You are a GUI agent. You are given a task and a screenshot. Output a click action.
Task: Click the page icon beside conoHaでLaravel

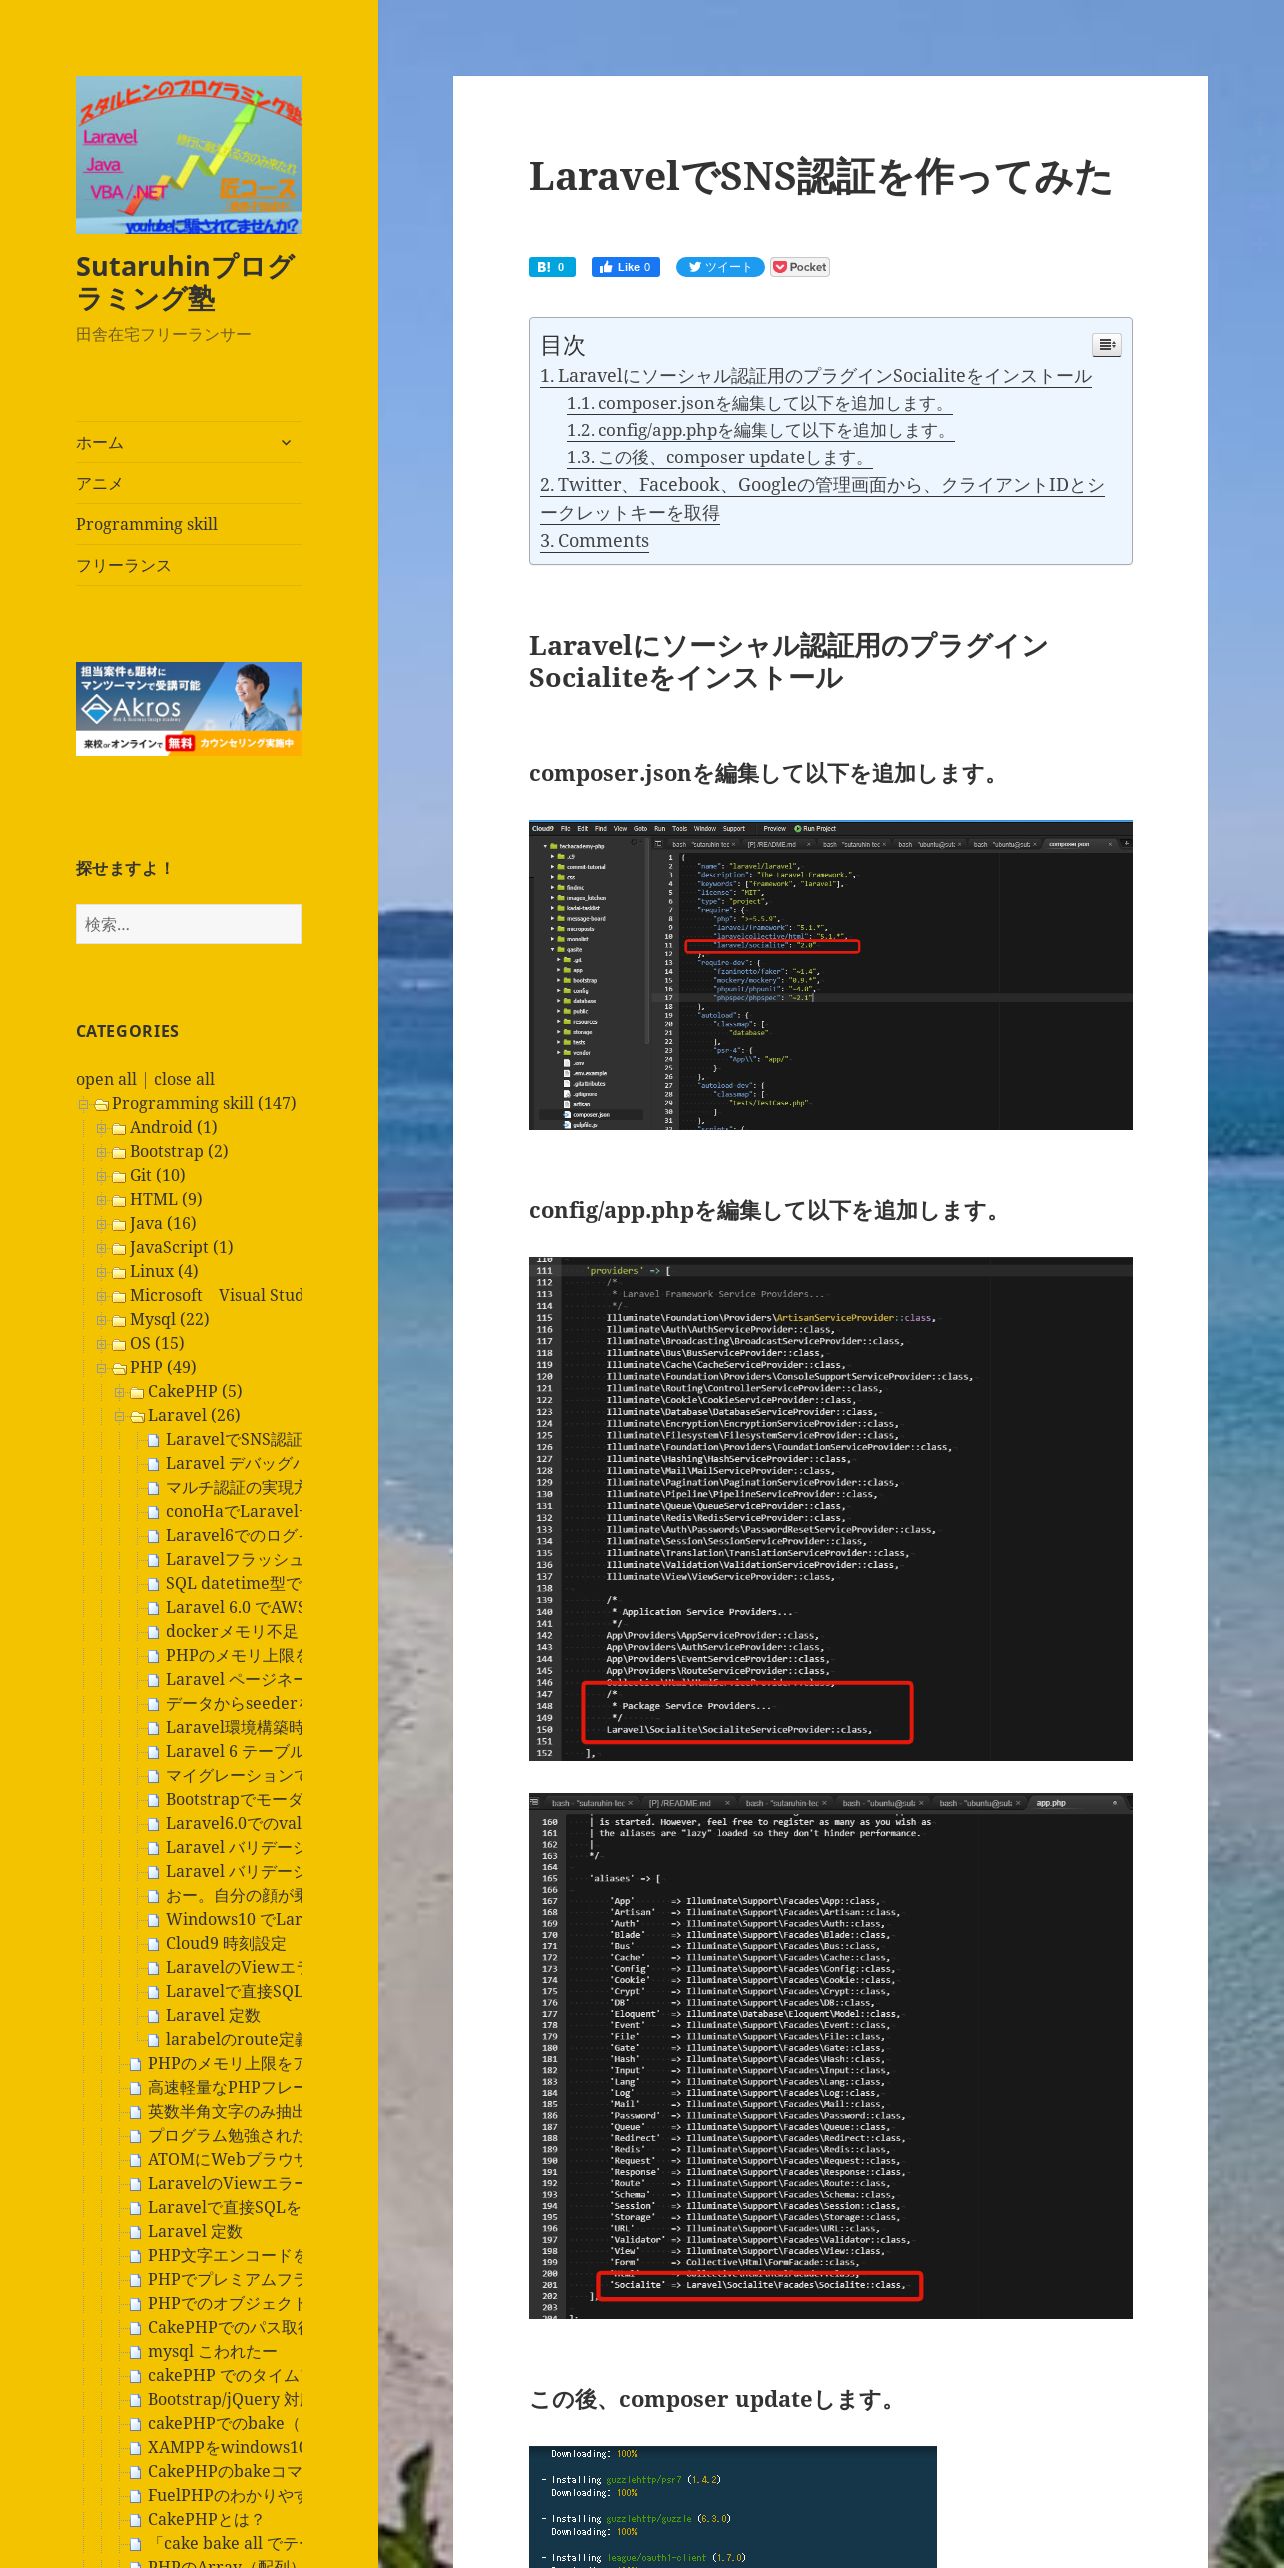pos(154,1512)
